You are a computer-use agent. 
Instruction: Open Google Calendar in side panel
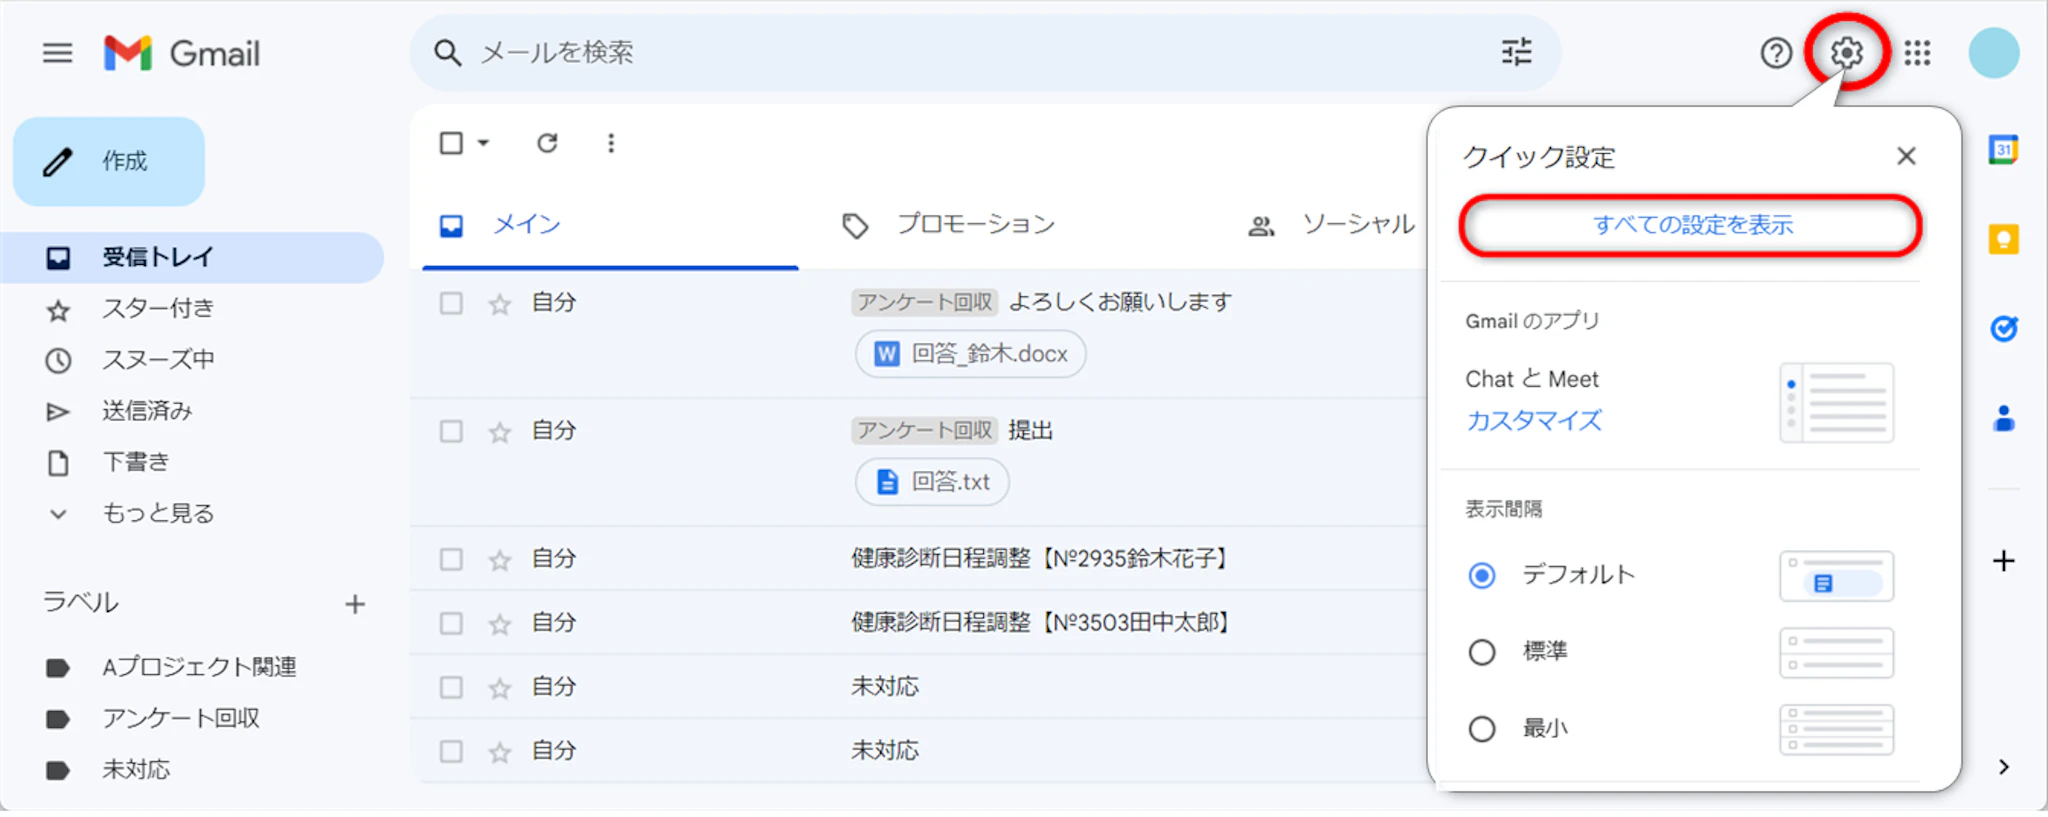coord(2003,150)
